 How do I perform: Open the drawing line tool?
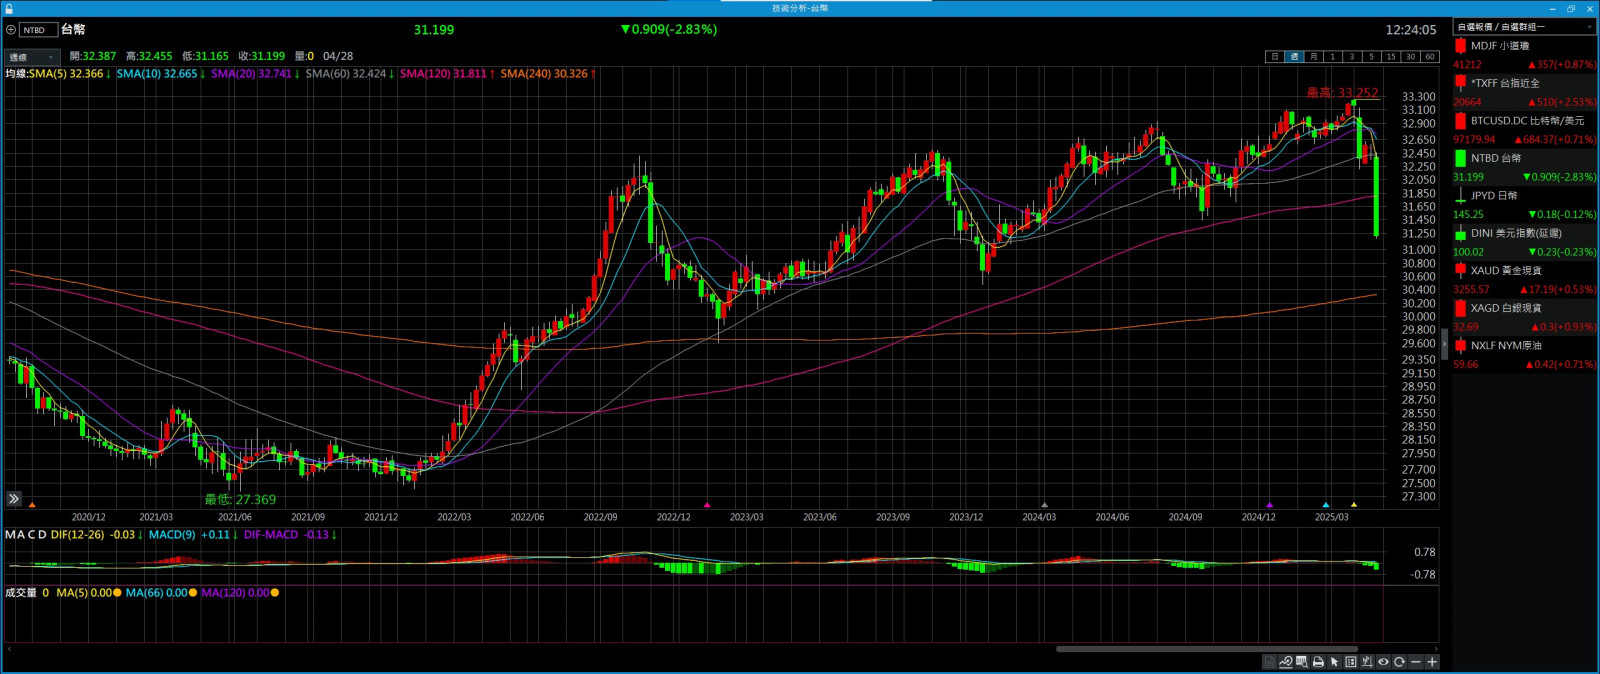coord(1285,662)
